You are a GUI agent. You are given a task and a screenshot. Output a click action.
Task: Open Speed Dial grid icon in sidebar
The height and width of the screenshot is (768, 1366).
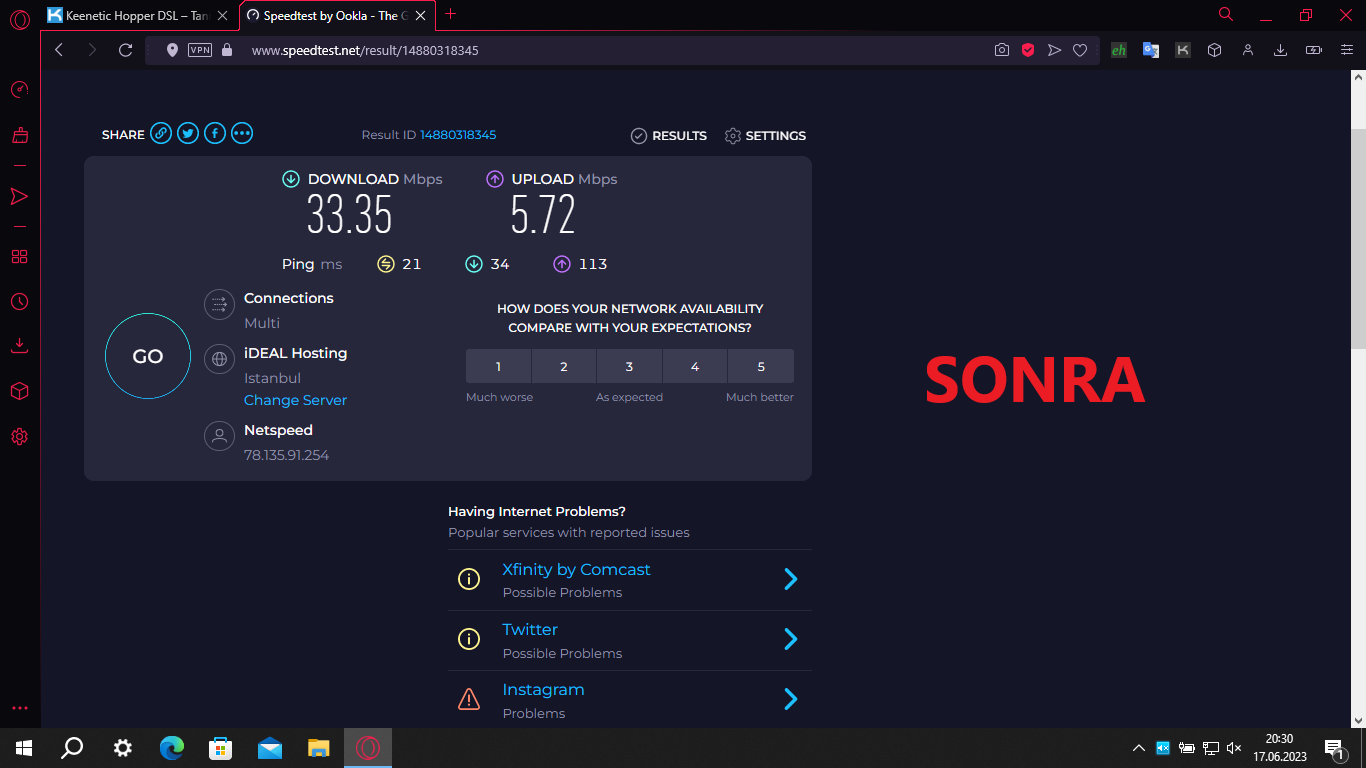[x=19, y=257]
